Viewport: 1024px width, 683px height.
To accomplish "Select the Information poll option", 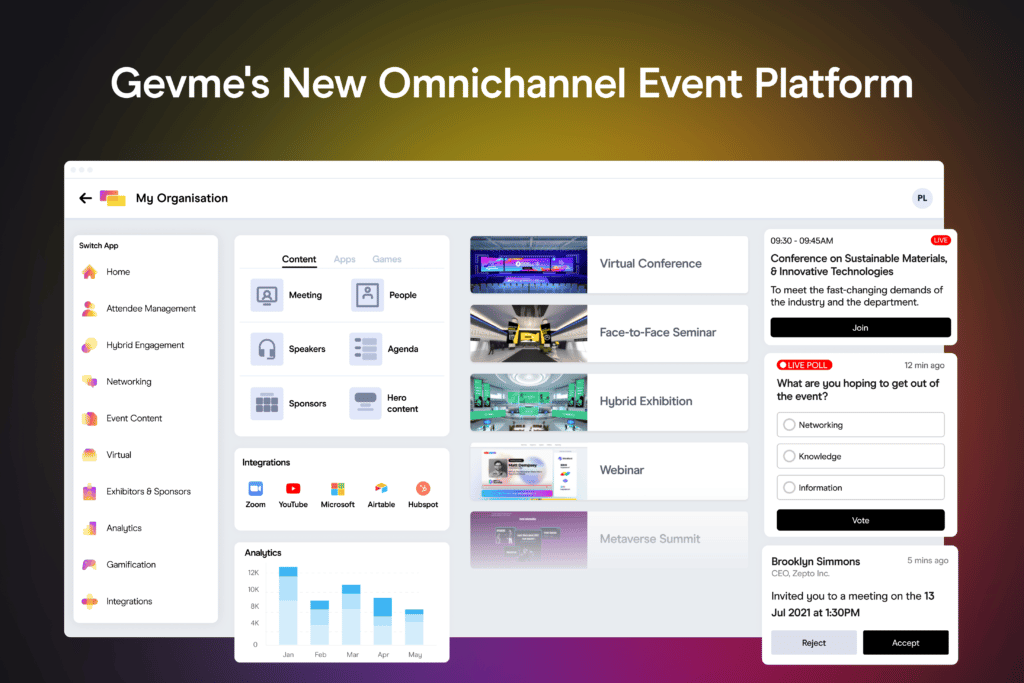I will pos(860,487).
